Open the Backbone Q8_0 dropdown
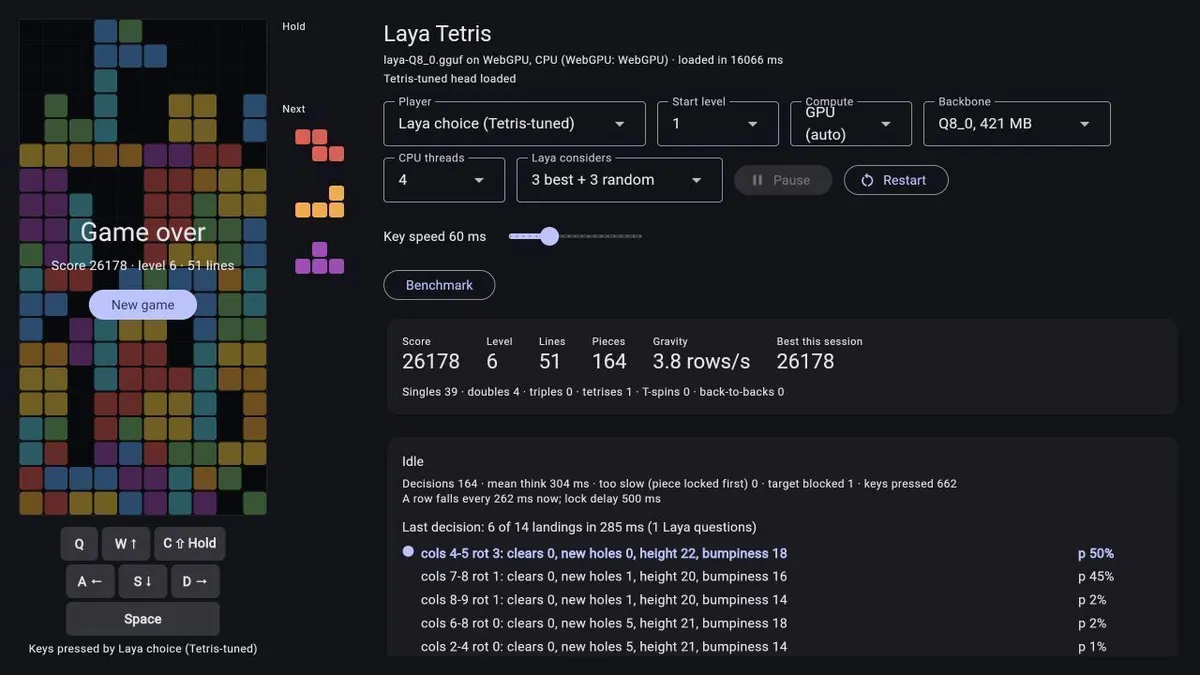Image resolution: width=1200 pixels, height=675 pixels. pos(1017,124)
